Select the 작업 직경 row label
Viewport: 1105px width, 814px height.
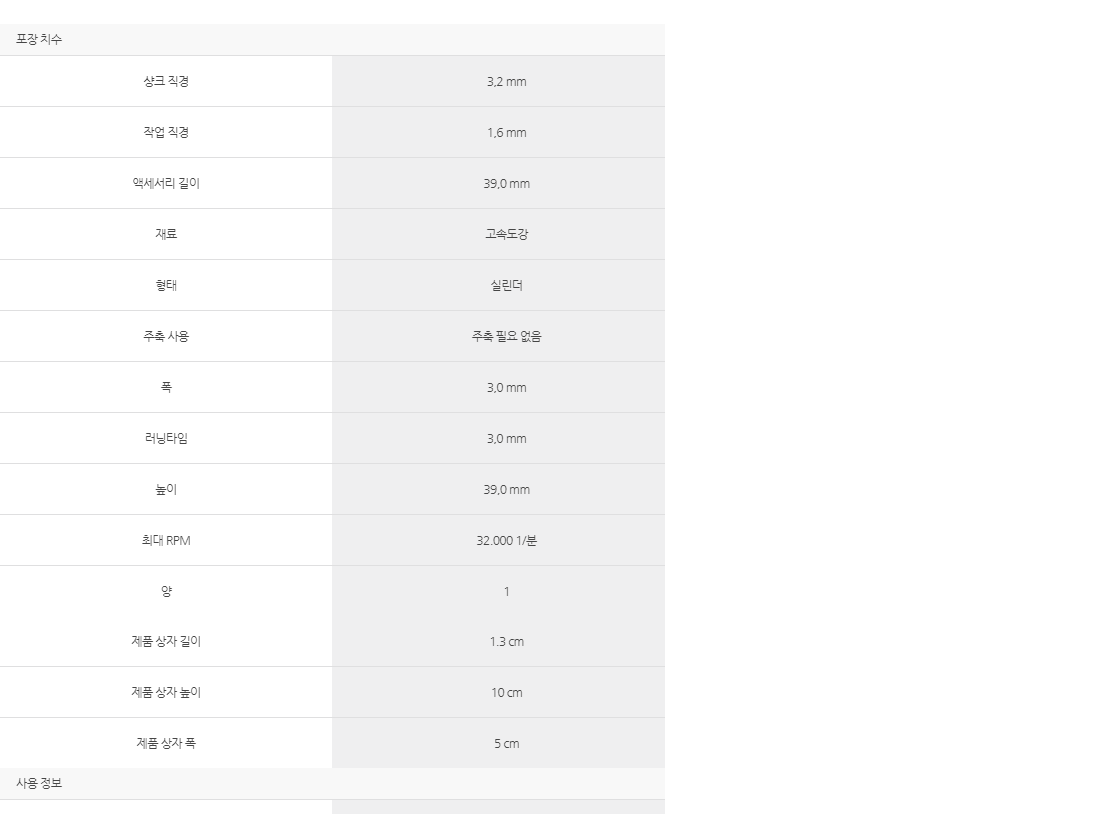tap(166, 132)
